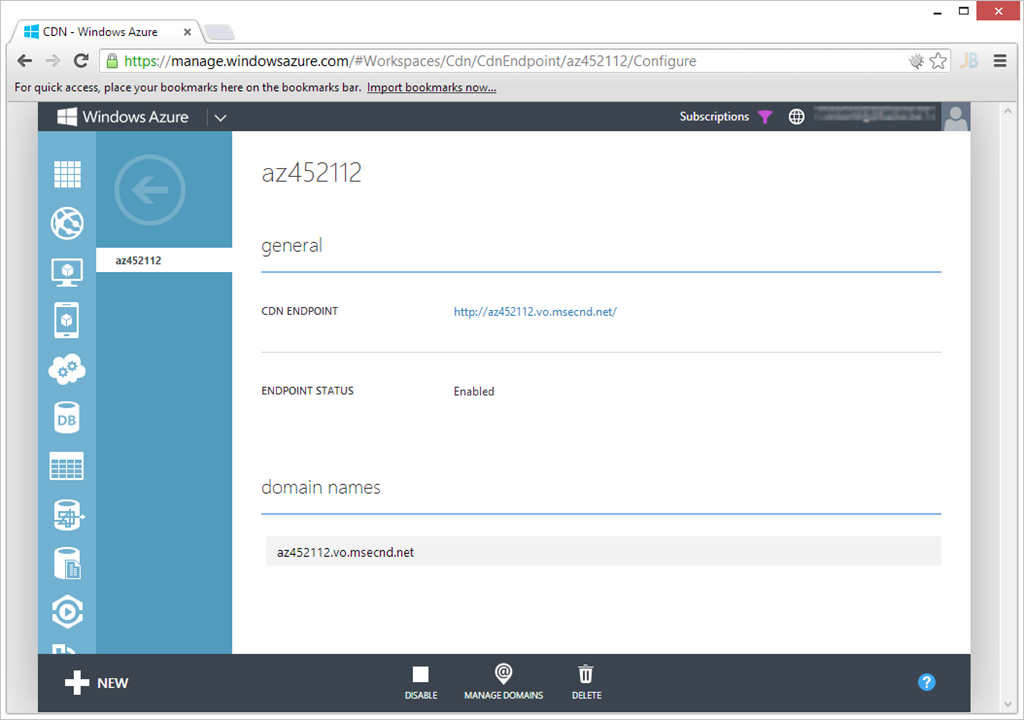Select Cloud Services gears icon

tap(67, 369)
